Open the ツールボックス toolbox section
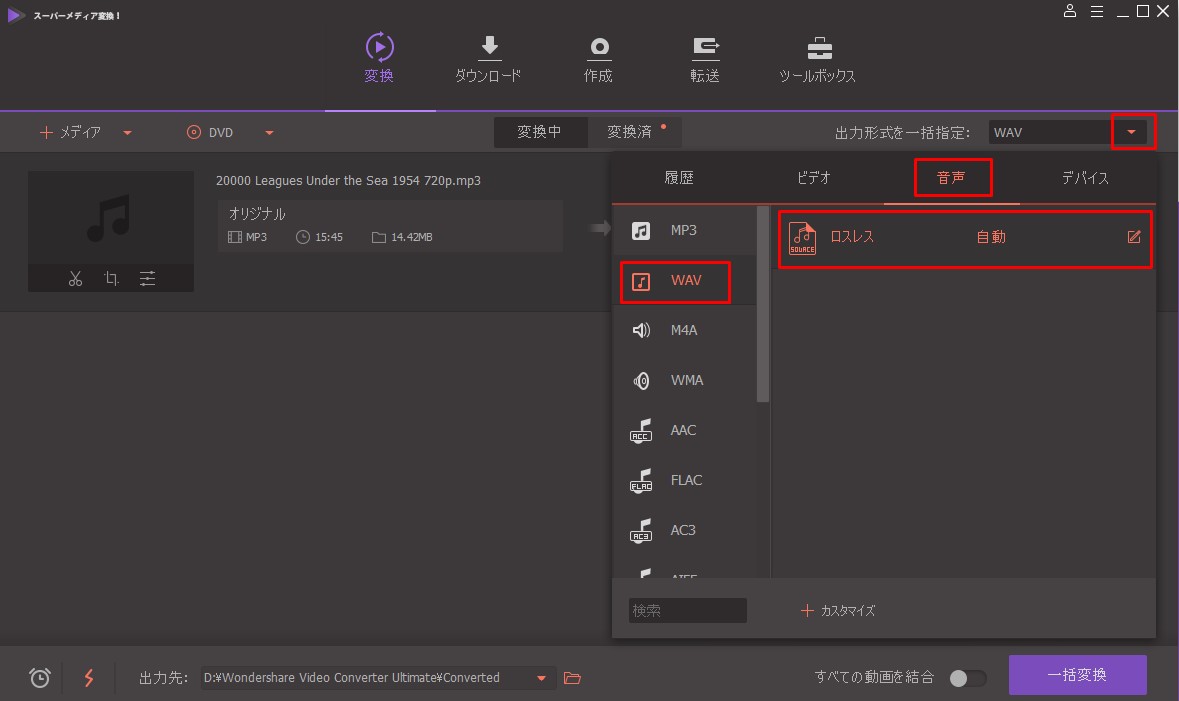Screen dimensions: 1179x701 click(x=818, y=59)
